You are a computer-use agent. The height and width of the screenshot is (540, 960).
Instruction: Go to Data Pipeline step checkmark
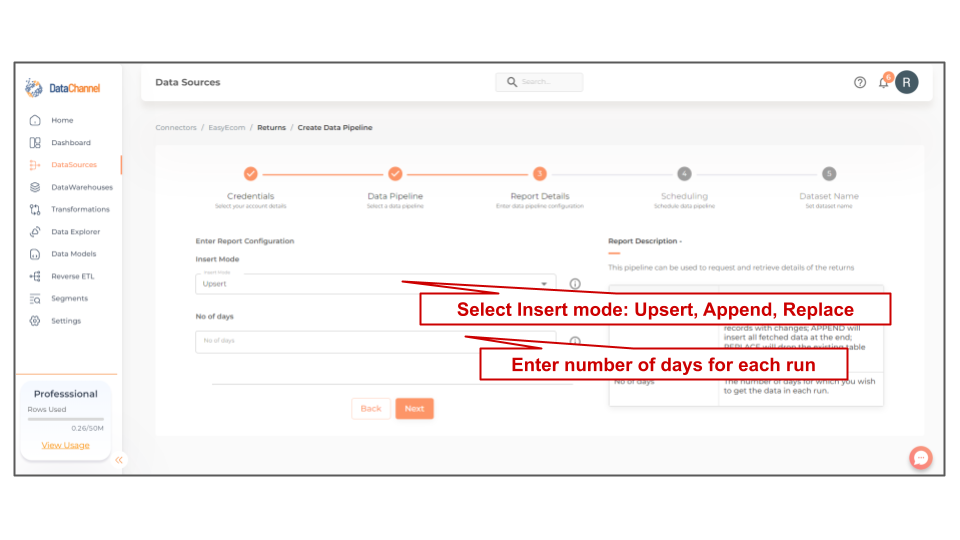396,174
